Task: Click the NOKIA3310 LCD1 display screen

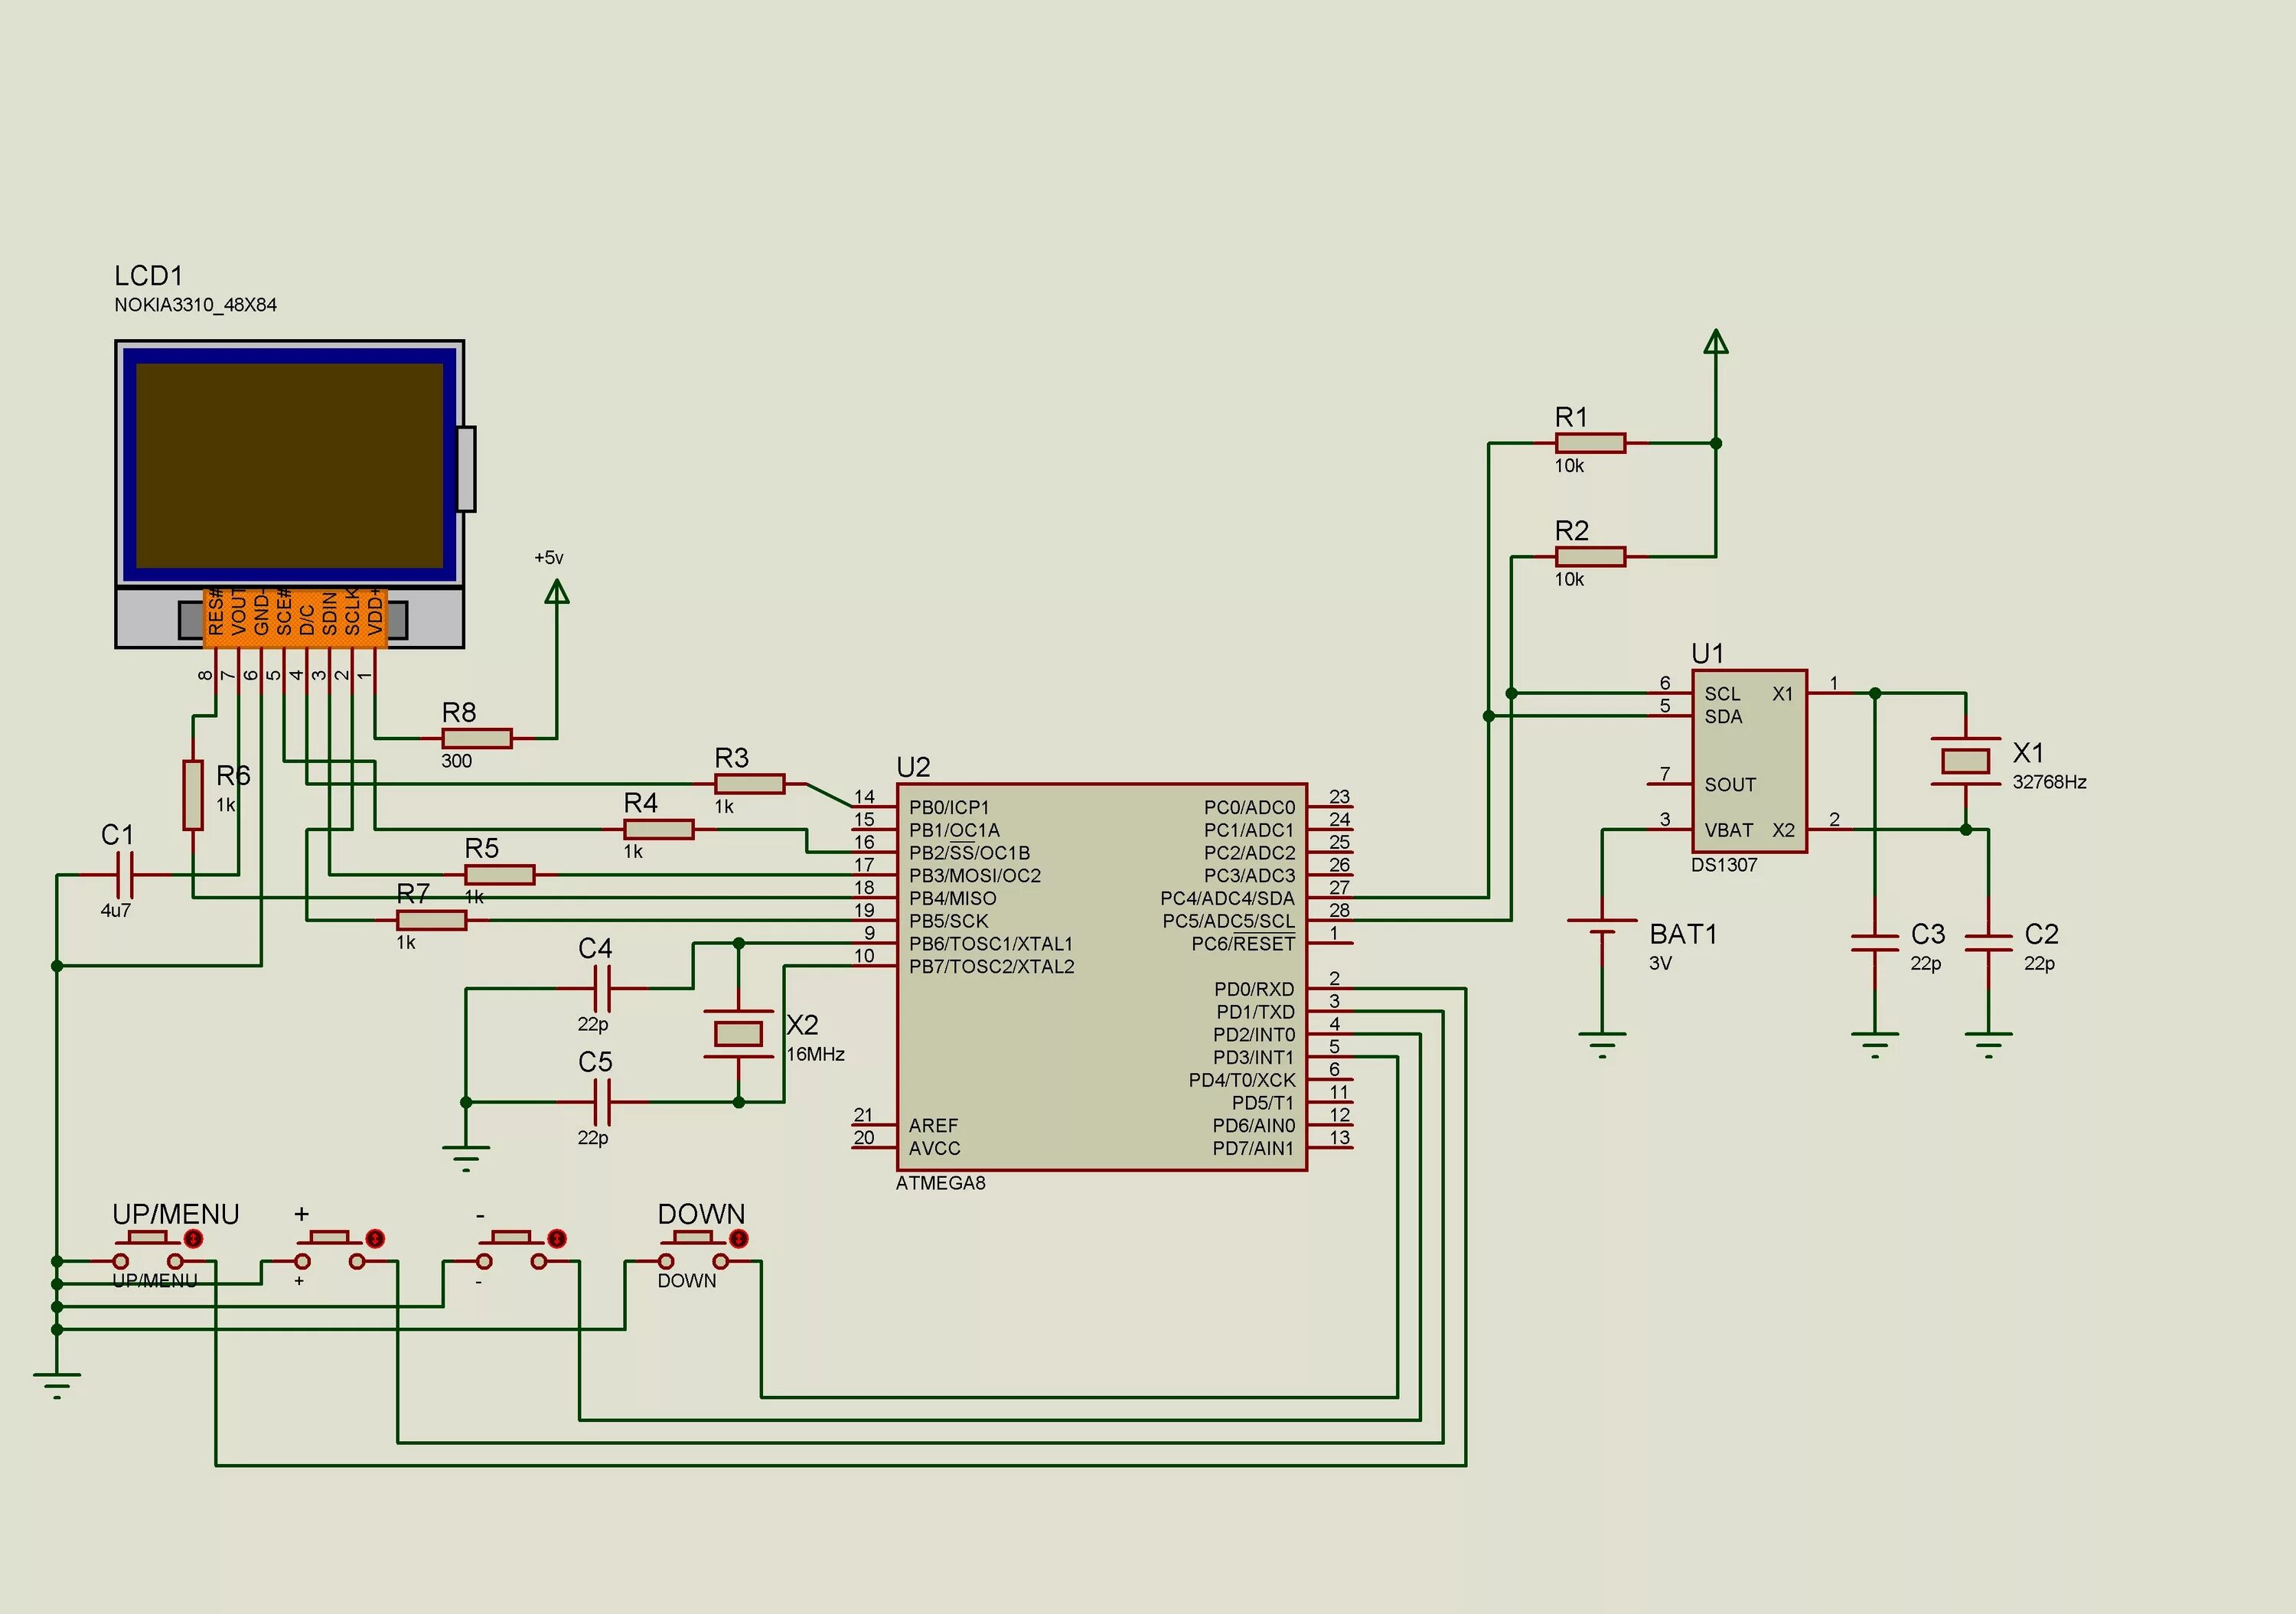Action: click(x=289, y=465)
